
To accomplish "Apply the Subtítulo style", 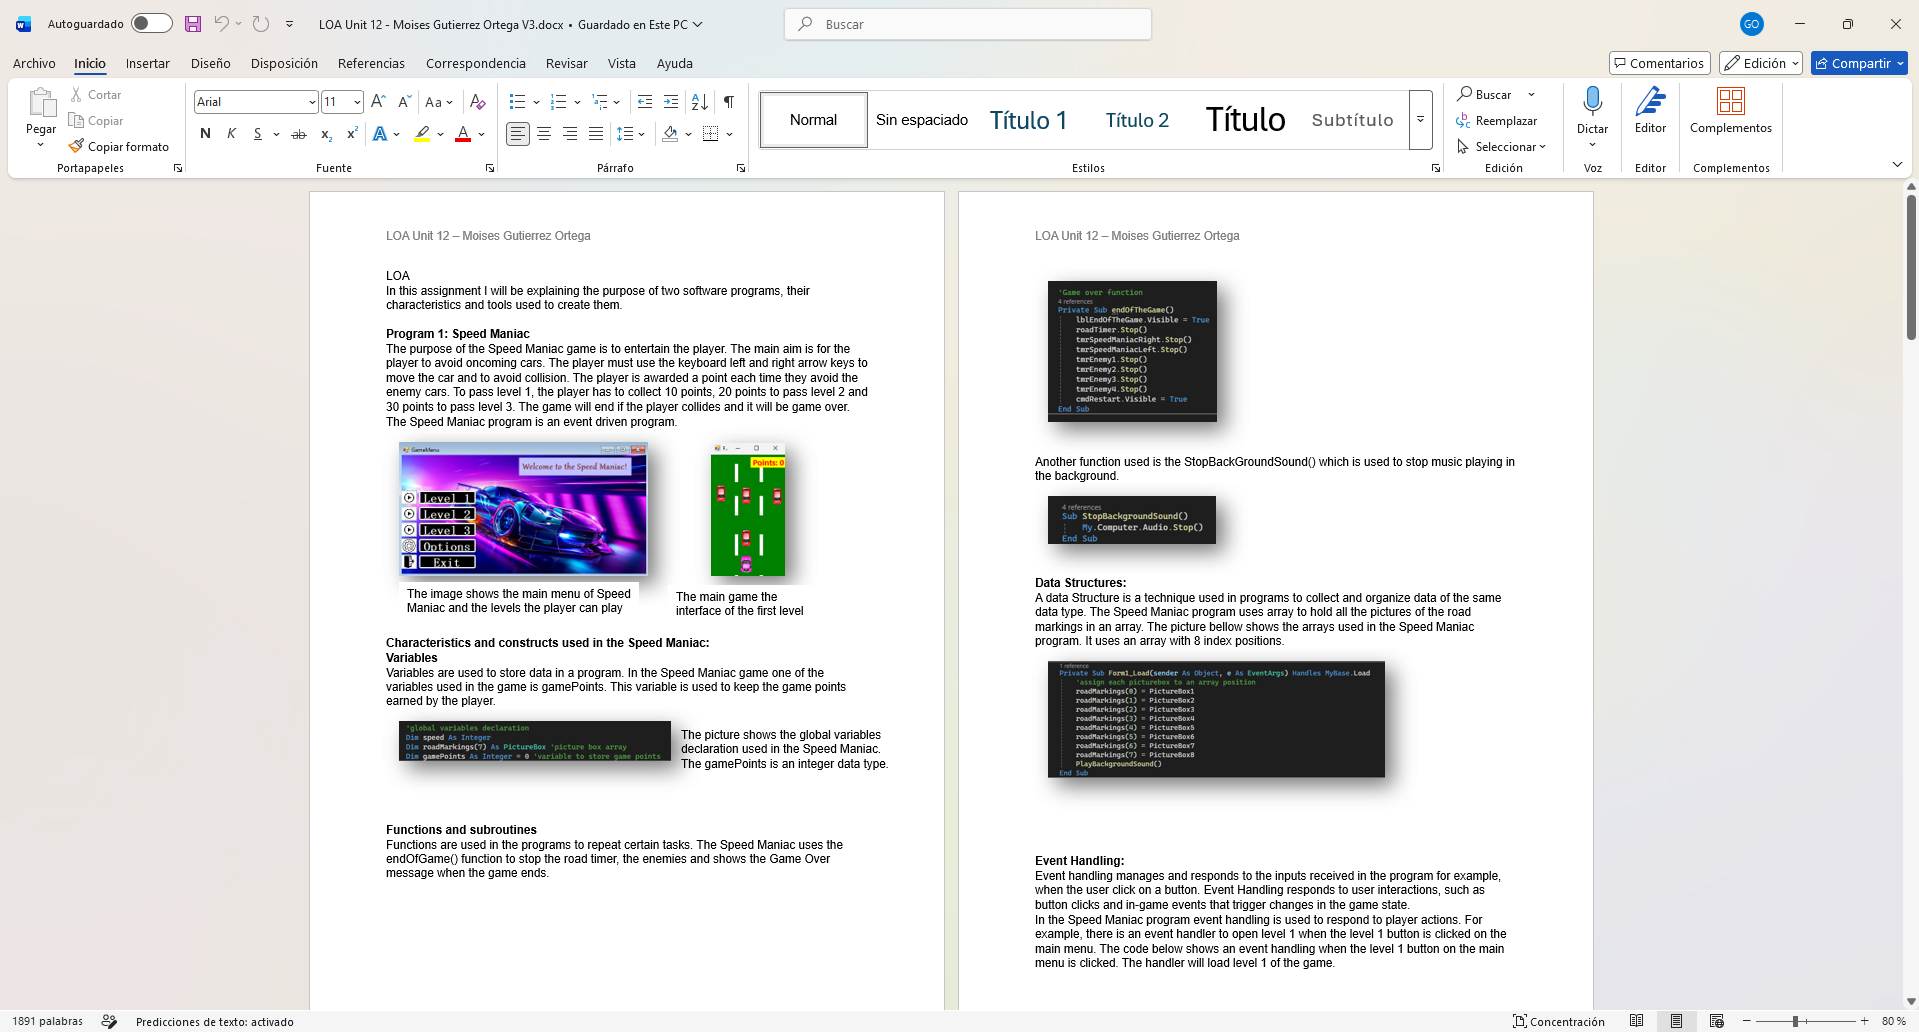I will [1352, 120].
